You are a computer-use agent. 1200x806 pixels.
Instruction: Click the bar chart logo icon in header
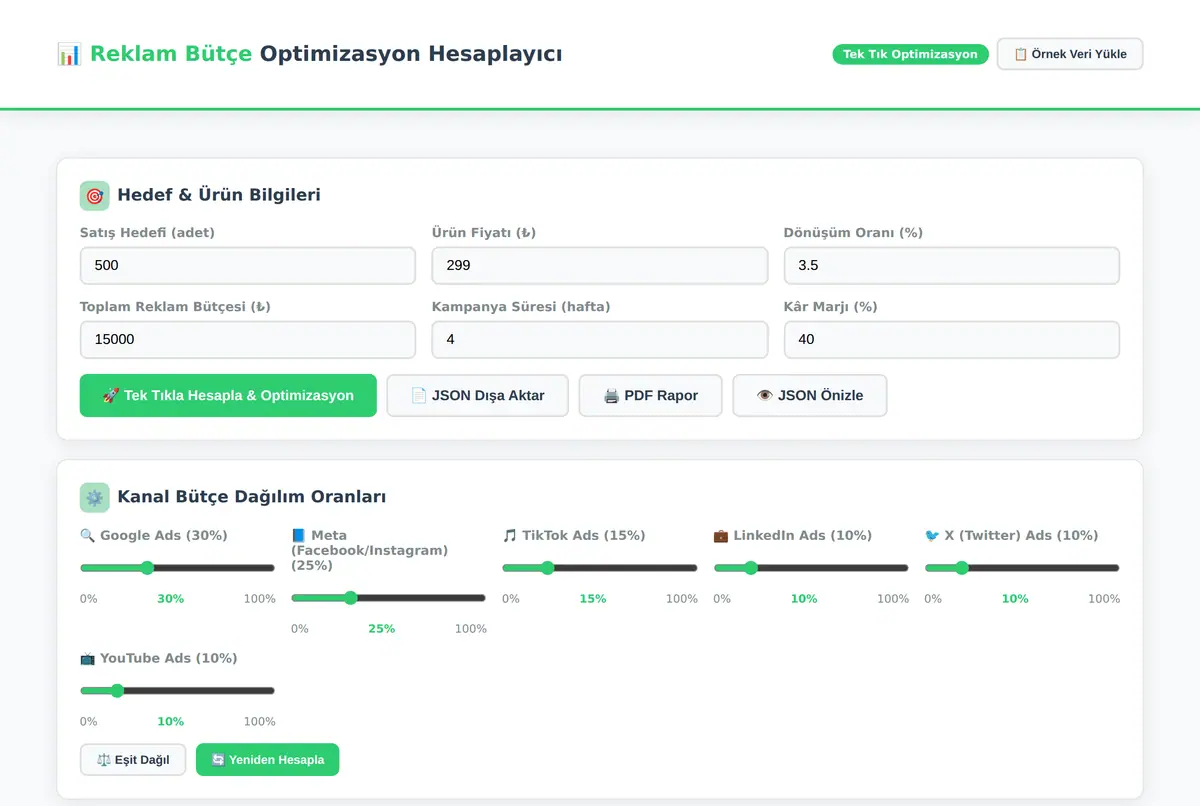(x=69, y=54)
